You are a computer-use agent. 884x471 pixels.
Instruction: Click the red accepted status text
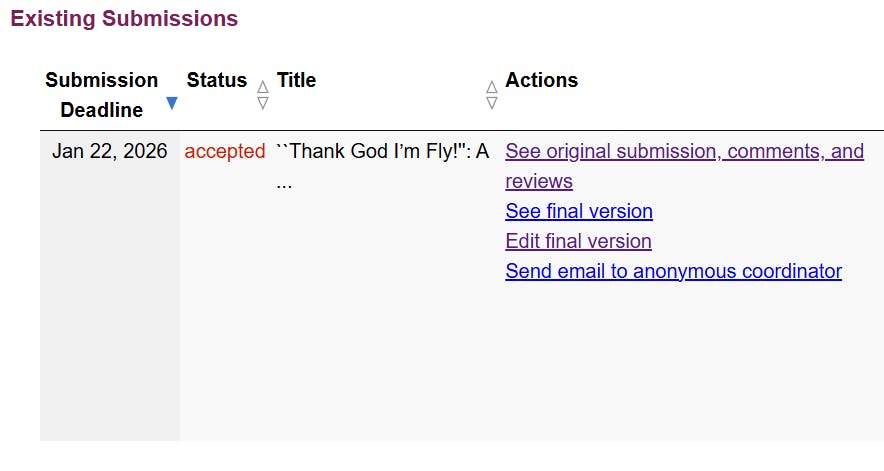click(225, 152)
